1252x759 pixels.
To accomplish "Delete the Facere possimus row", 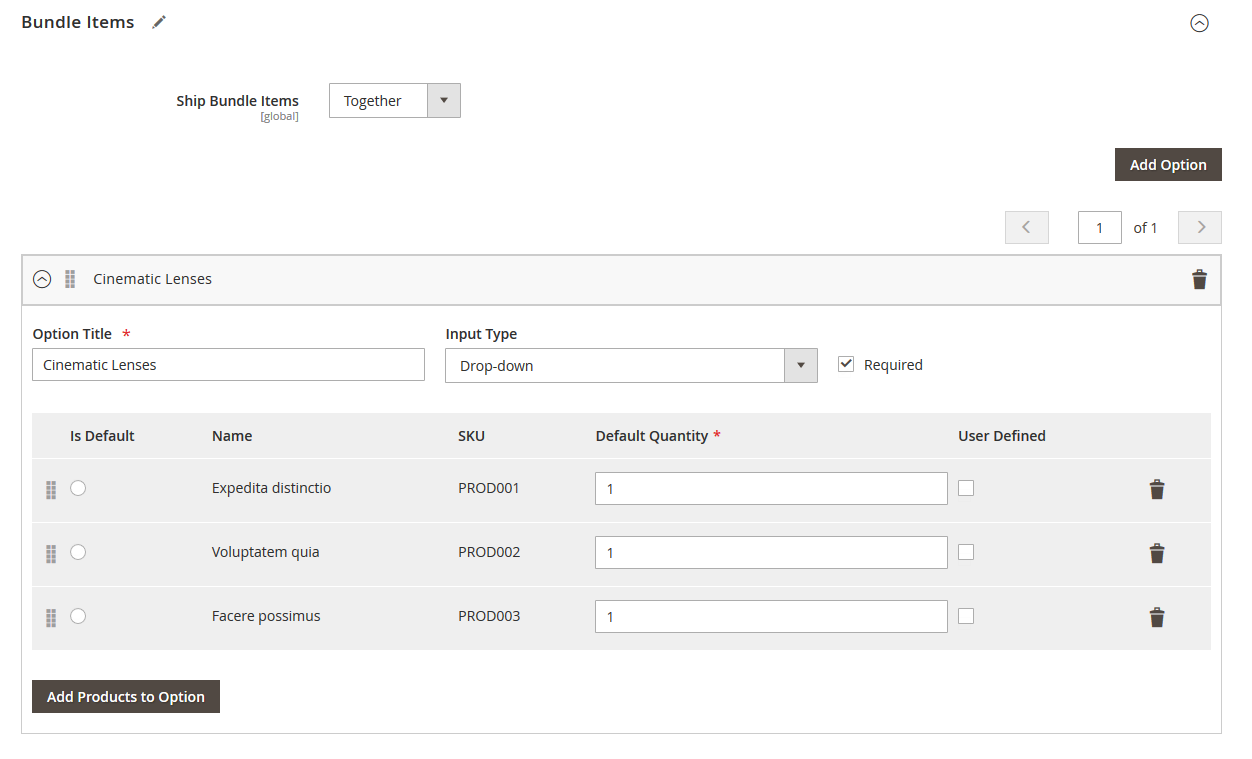I will click(1157, 617).
